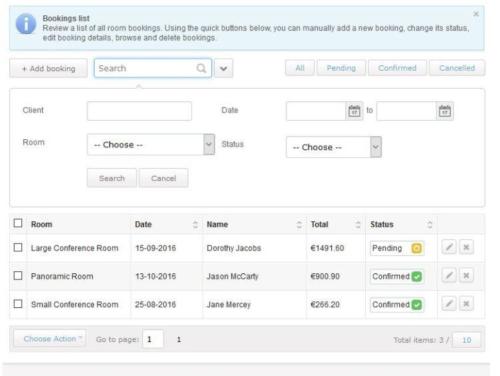
Task: Click the Search button in filter panel
Action: click(x=112, y=178)
